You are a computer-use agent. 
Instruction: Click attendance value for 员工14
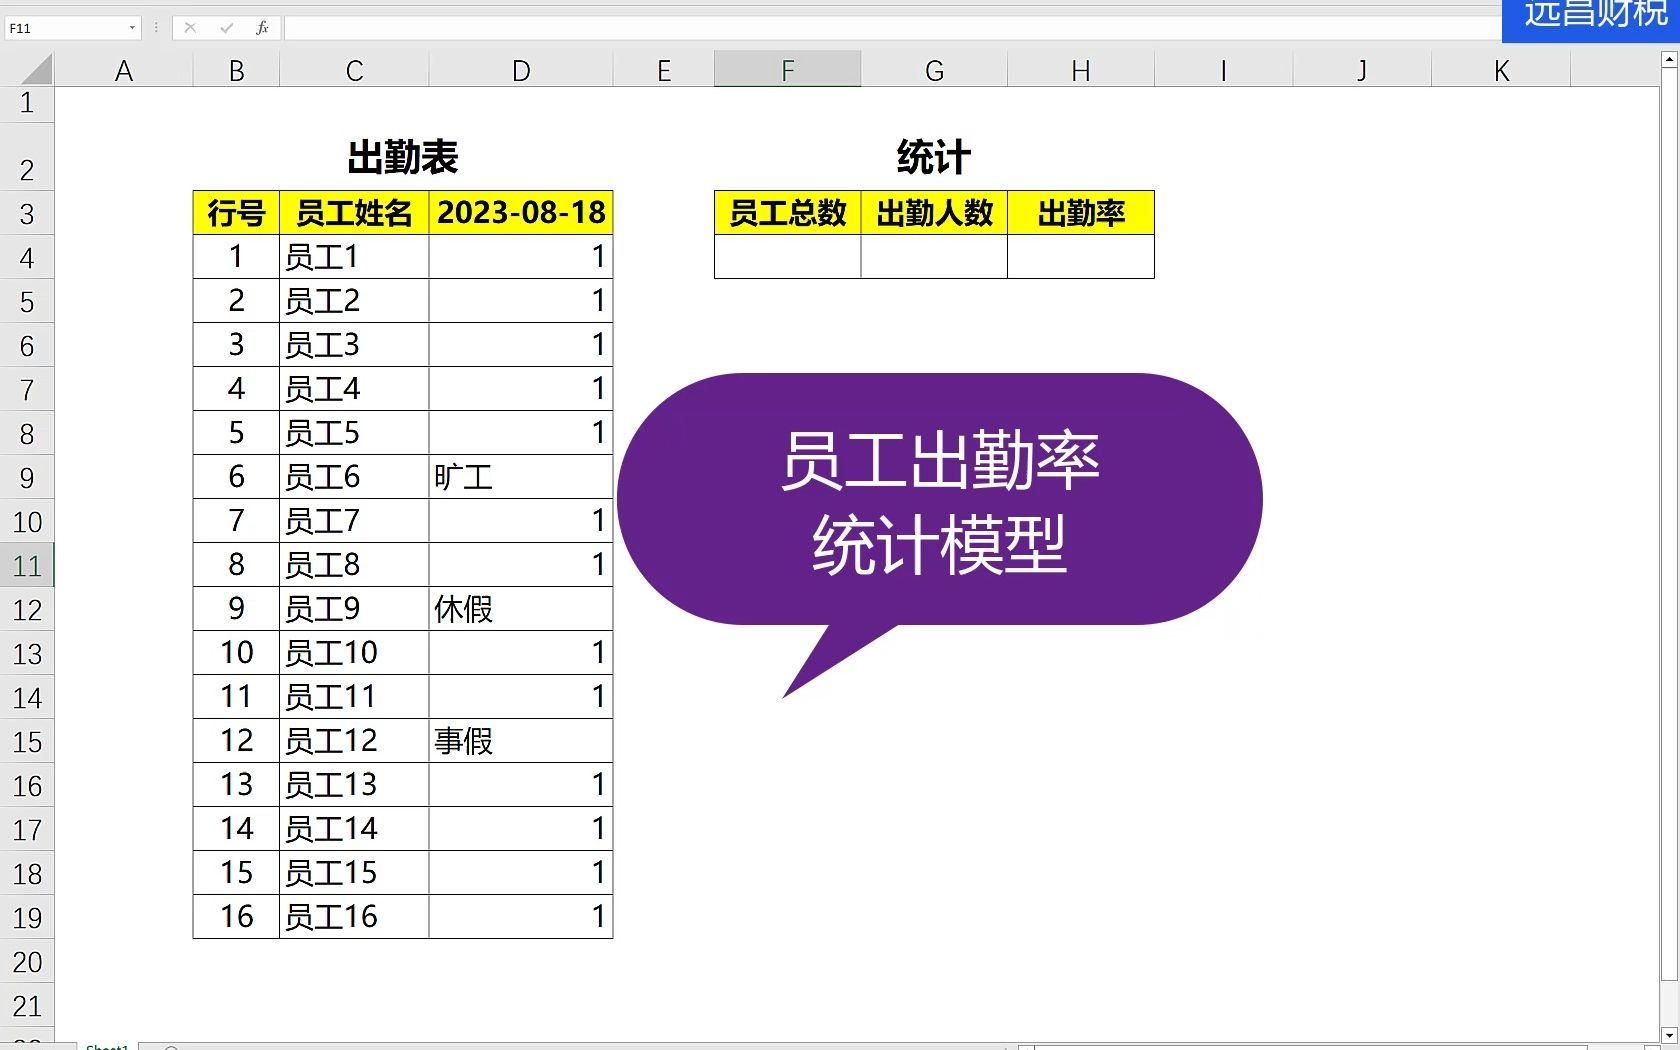click(521, 829)
